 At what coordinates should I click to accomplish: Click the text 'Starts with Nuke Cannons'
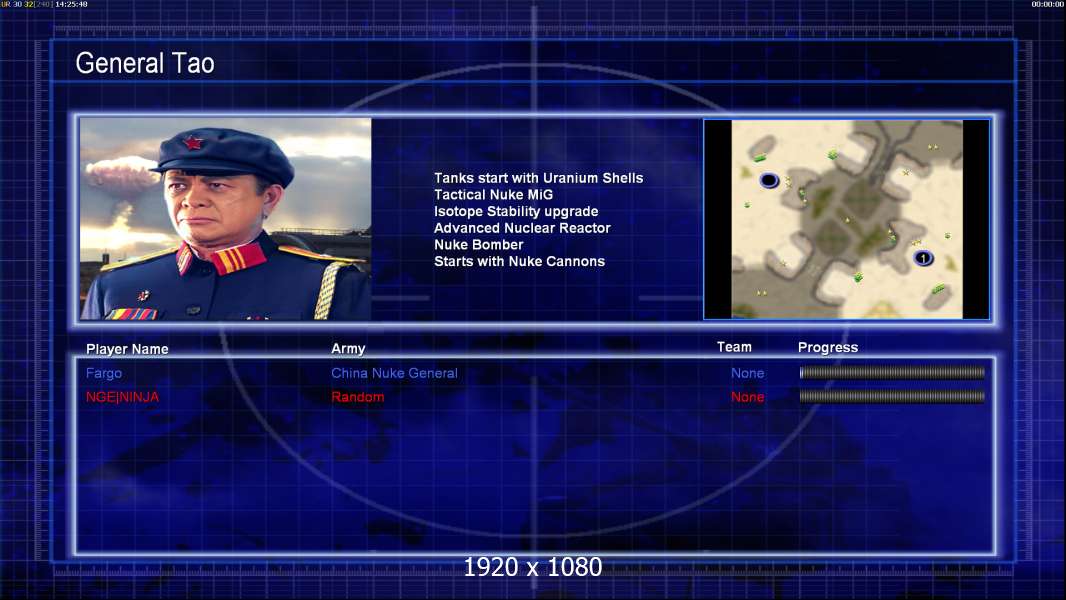pyautogui.click(x=519, y=262)
